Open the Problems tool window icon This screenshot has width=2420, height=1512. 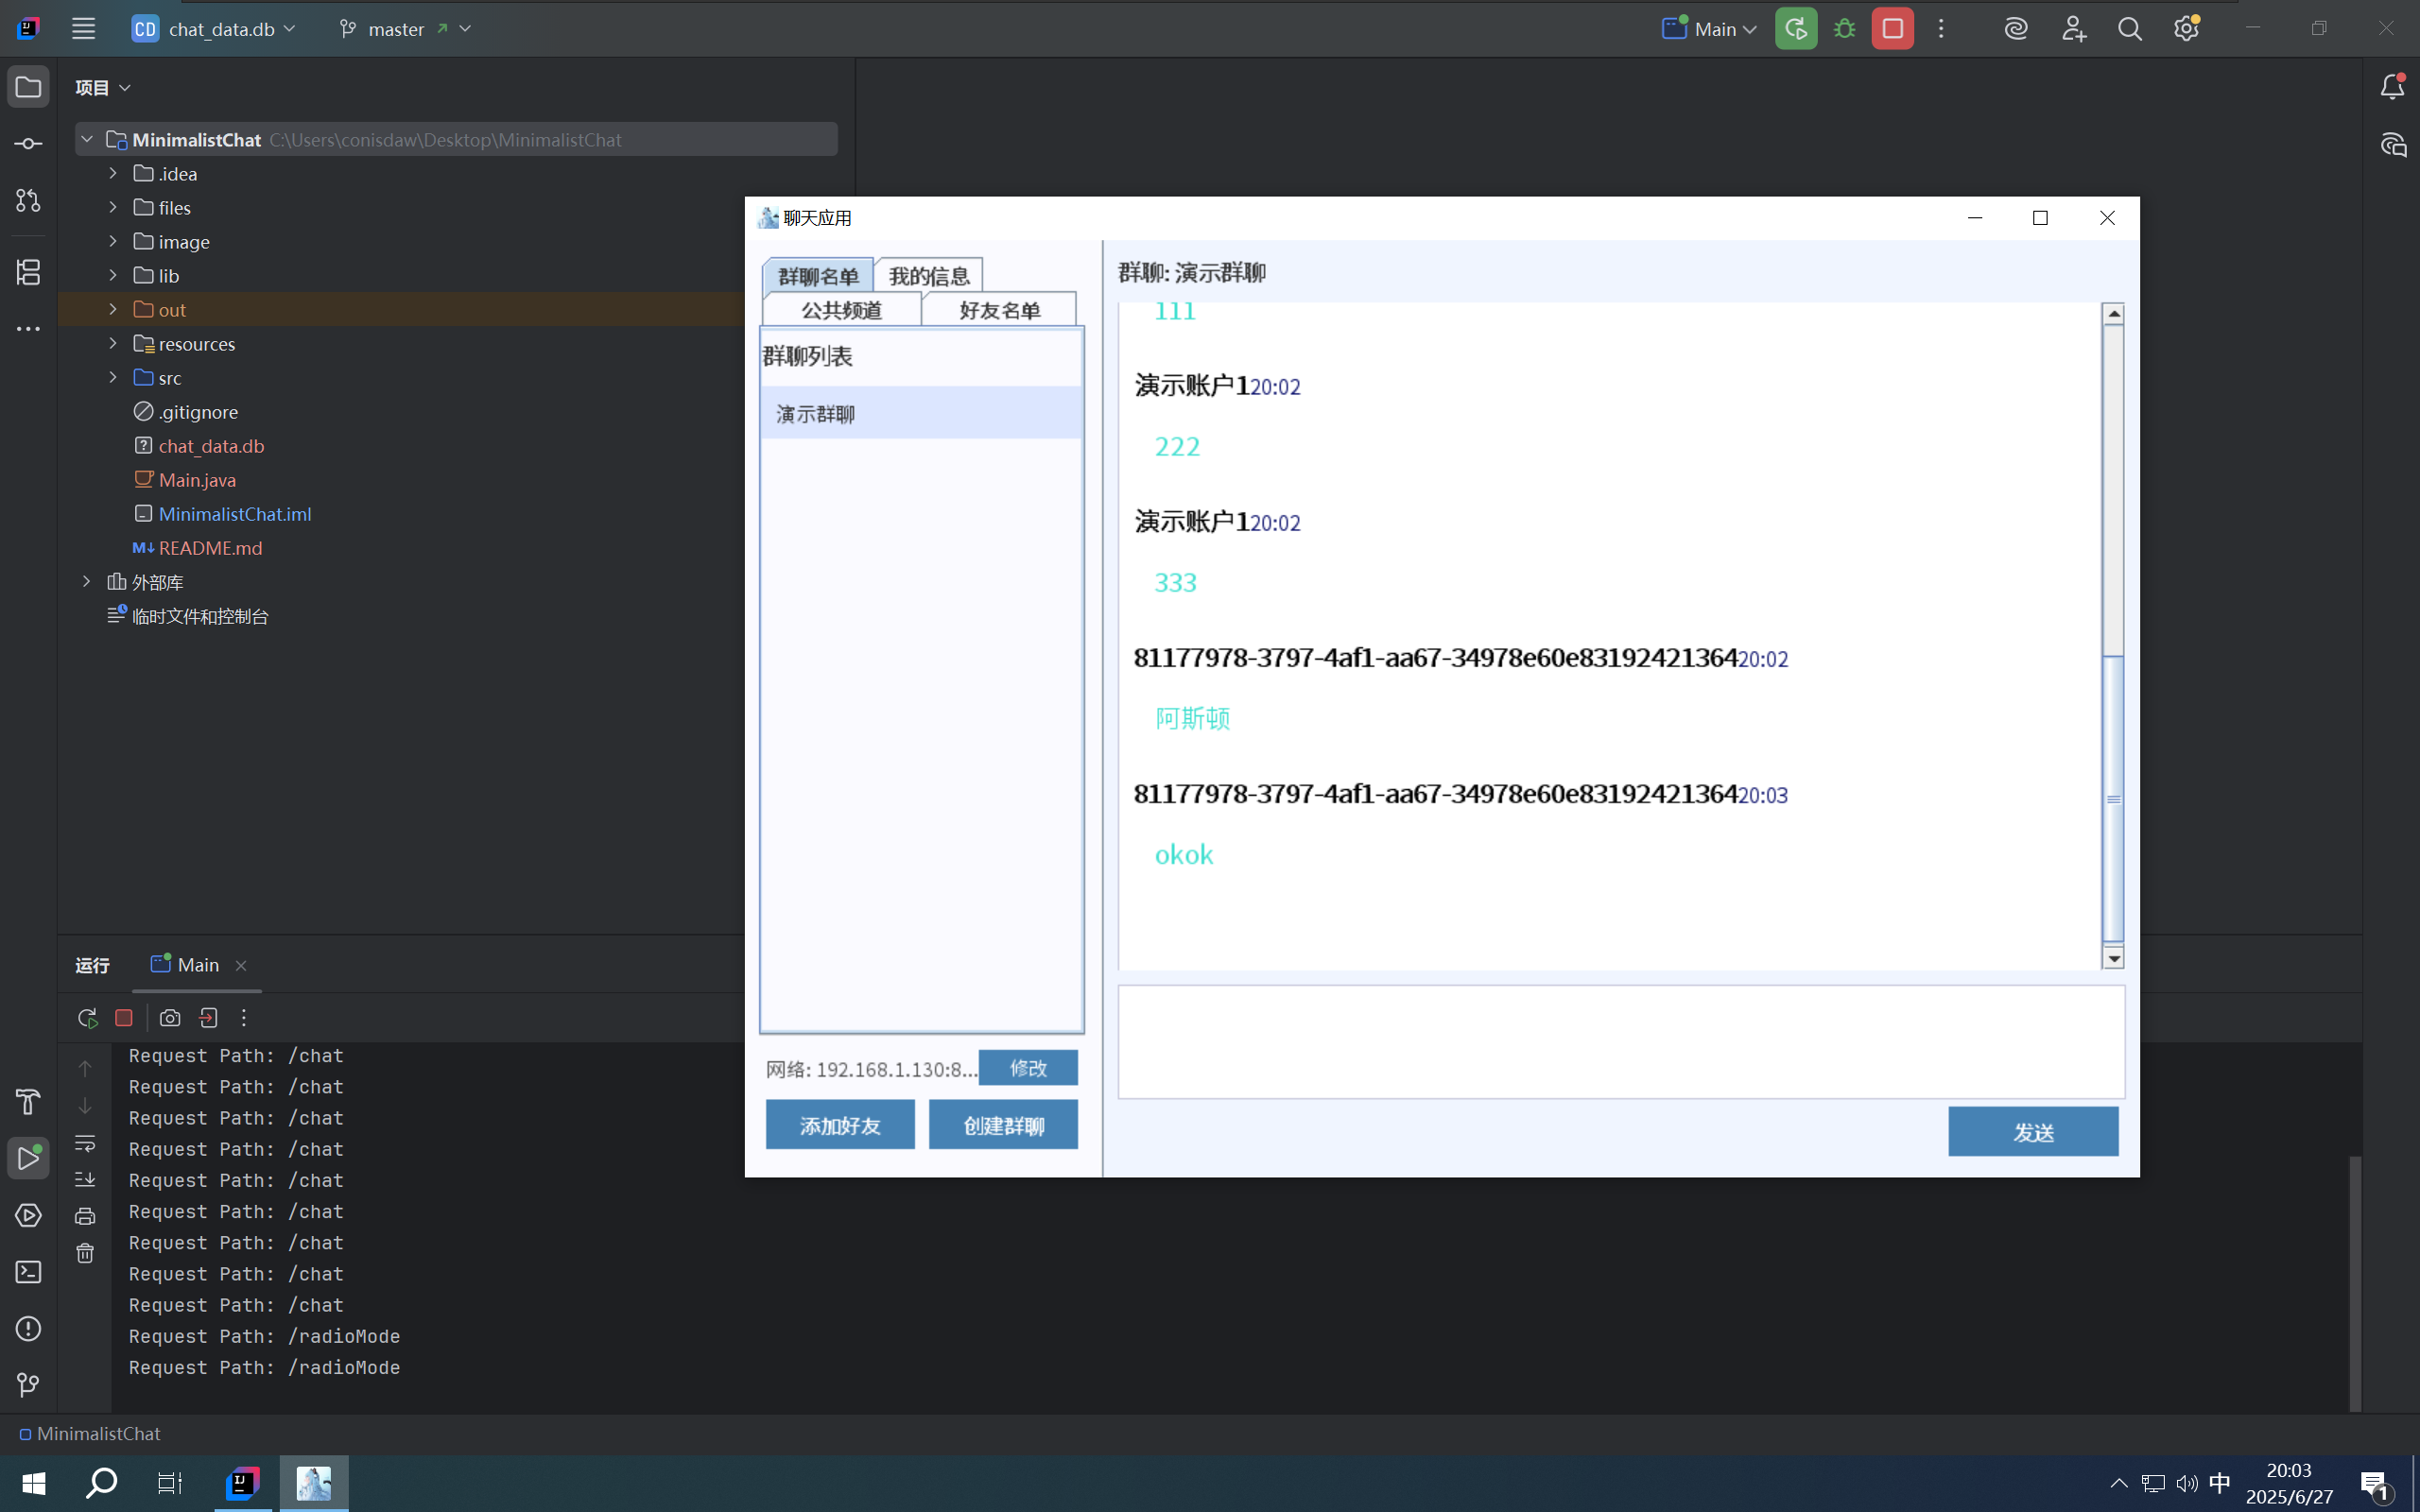point(28,1329)
